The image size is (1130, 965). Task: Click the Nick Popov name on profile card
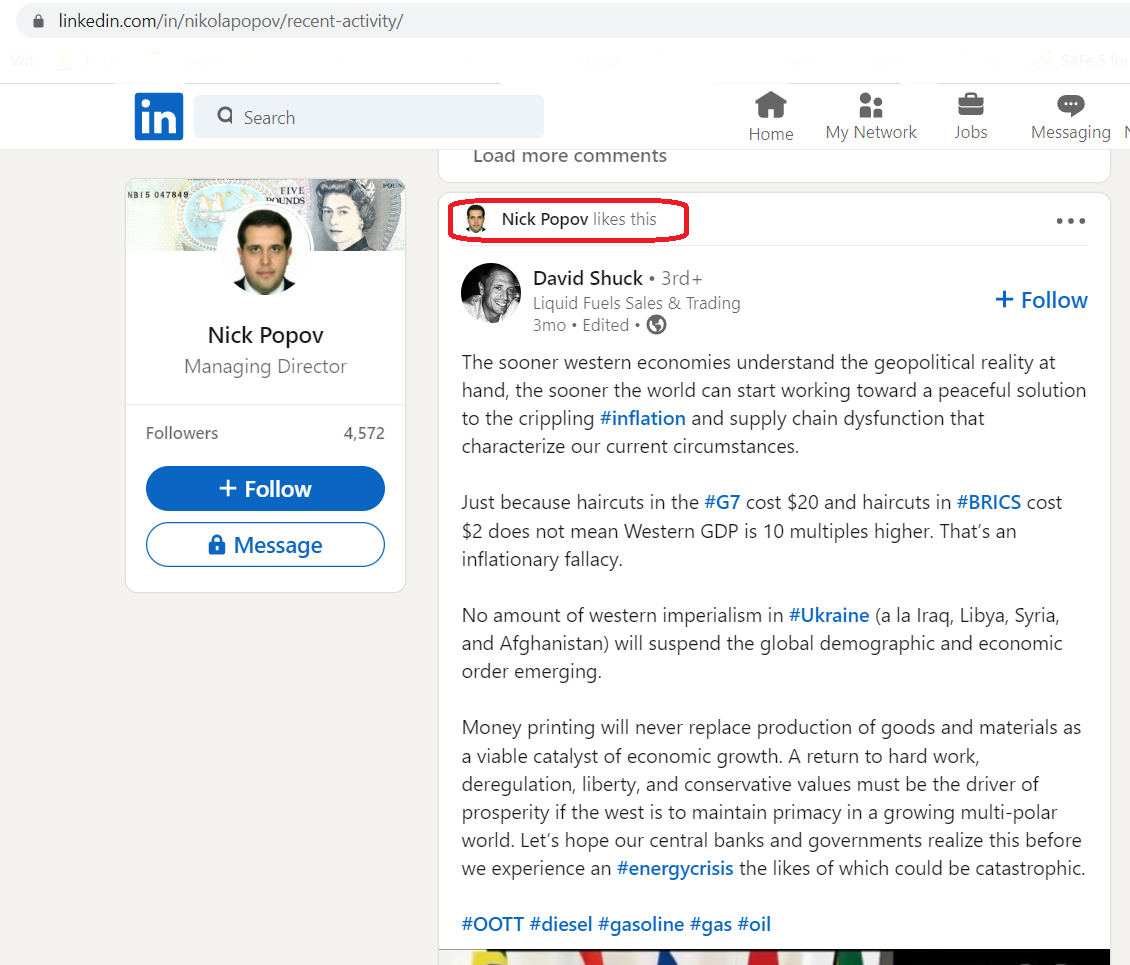(x=265, y=335)
